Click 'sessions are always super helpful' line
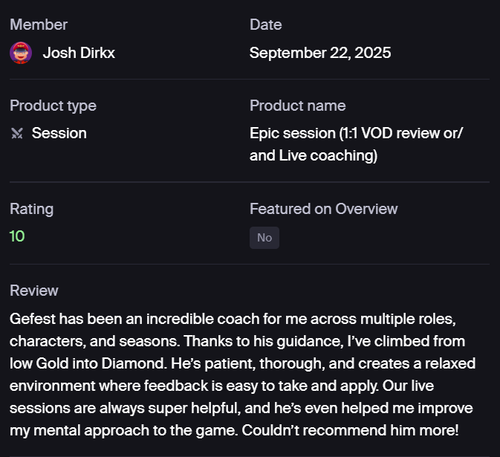 [x=125, y=408]
